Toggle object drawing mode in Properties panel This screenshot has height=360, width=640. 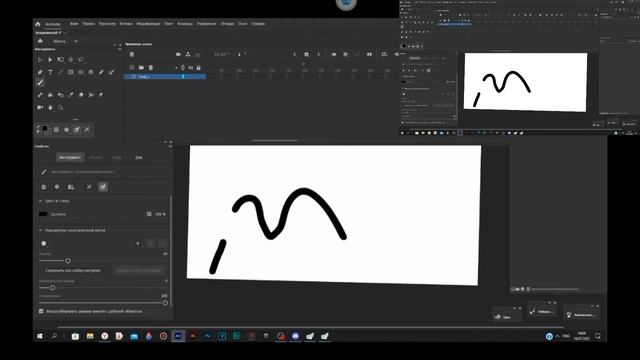click(44, 187)
